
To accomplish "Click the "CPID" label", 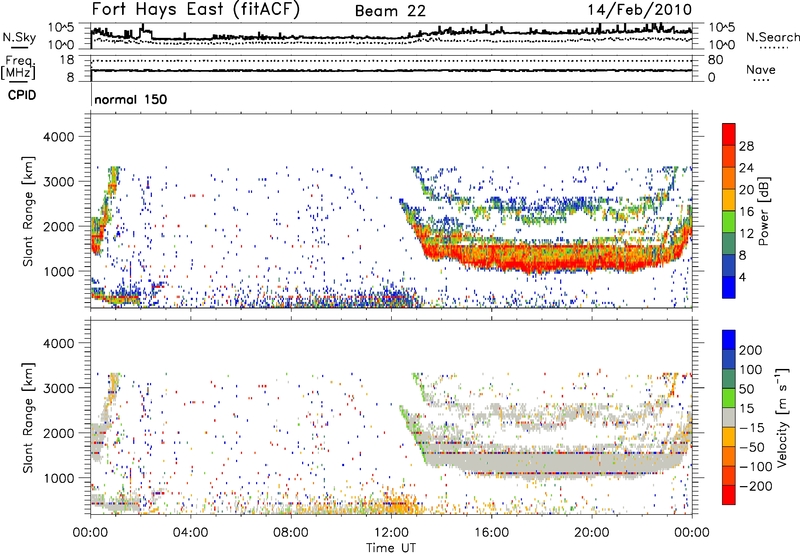I will click(22, 95).
